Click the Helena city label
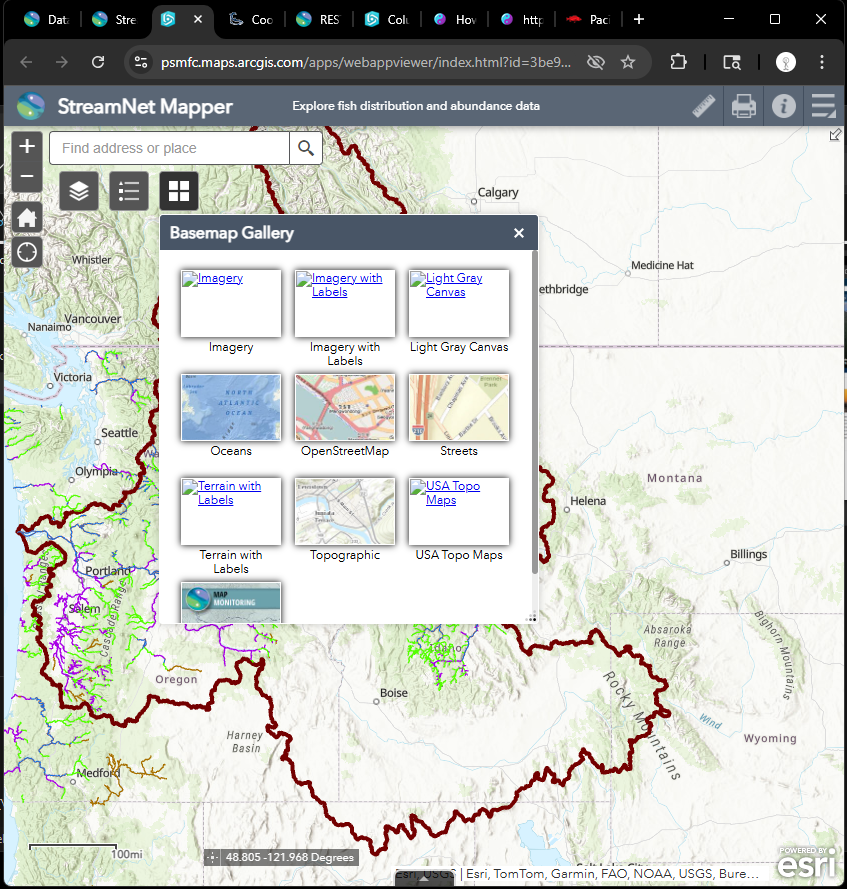847x889 pixels. [588, 501]
